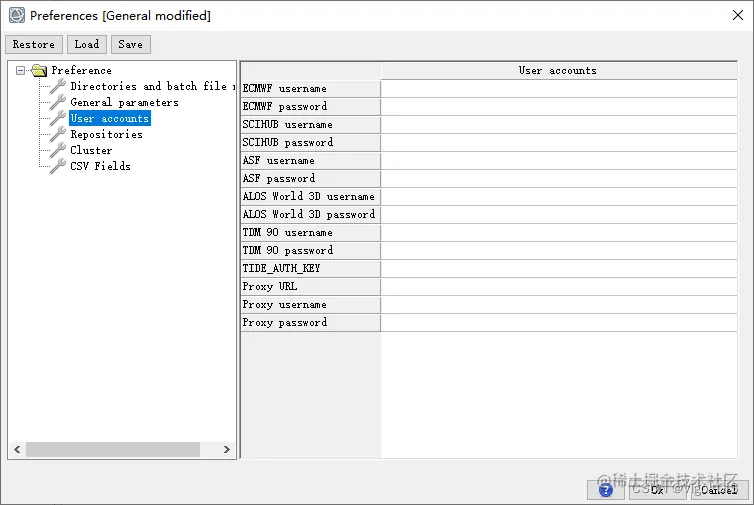This screenshot has height=505, width=754.
Task: Confirm preferences with Ok button
Action: click(657, 490)
